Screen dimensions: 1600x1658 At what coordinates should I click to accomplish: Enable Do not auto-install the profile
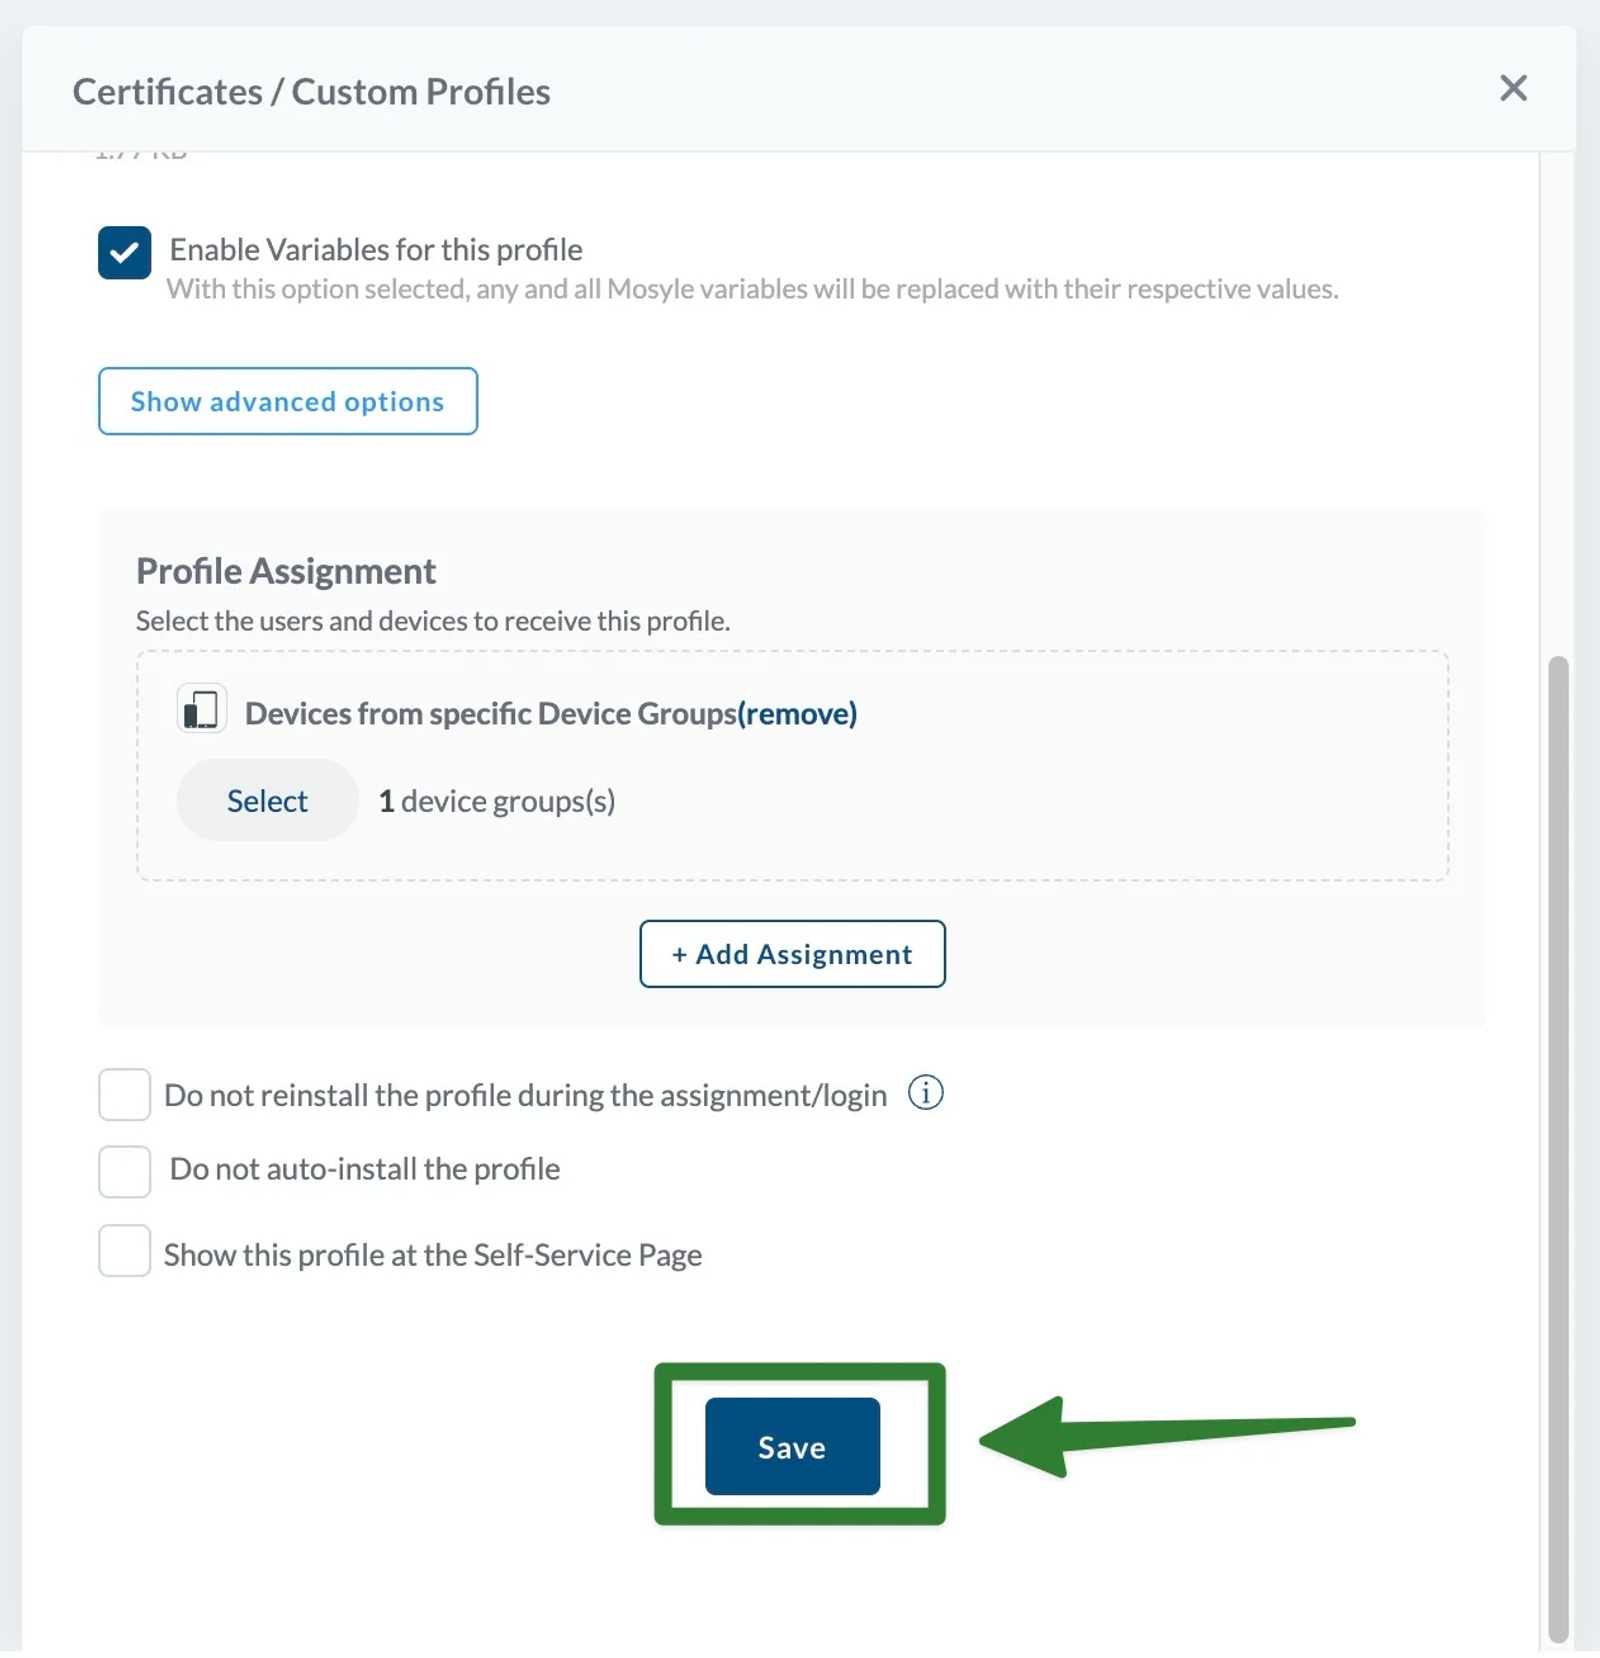(124, 1170)
